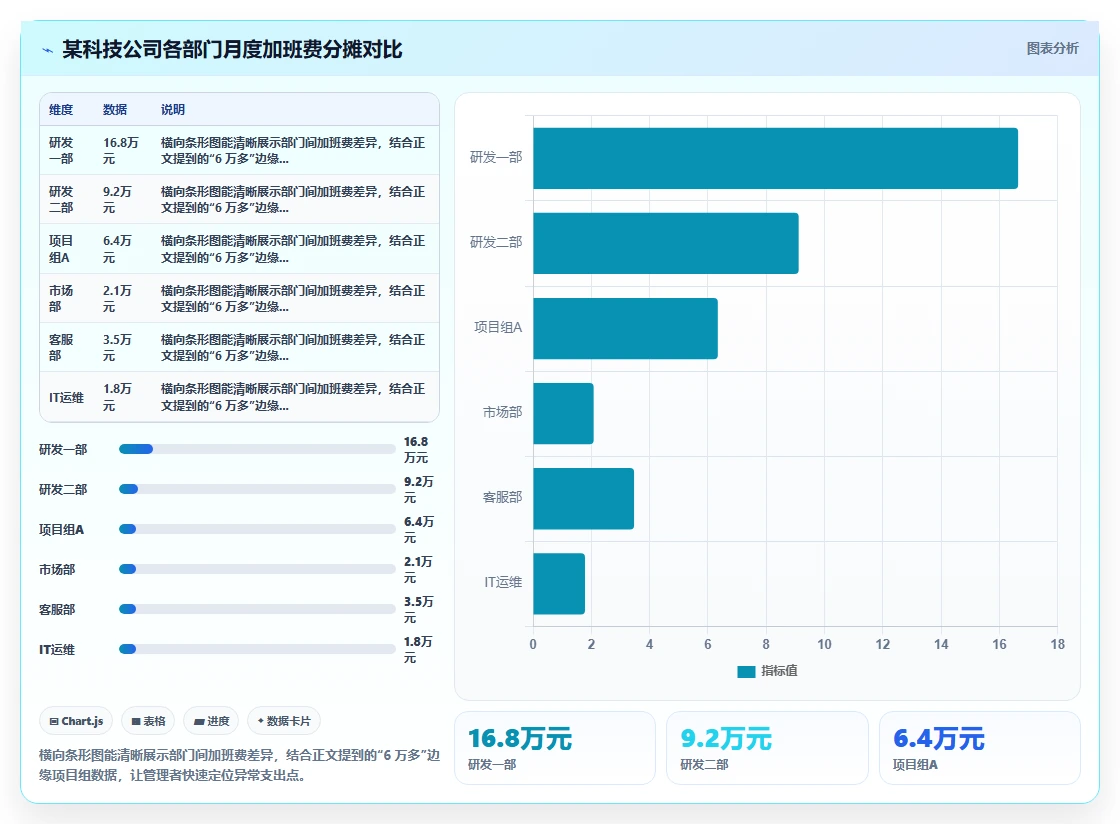
Task: Click the 研发二部 progress bar
Action: [x=257, y=489]
